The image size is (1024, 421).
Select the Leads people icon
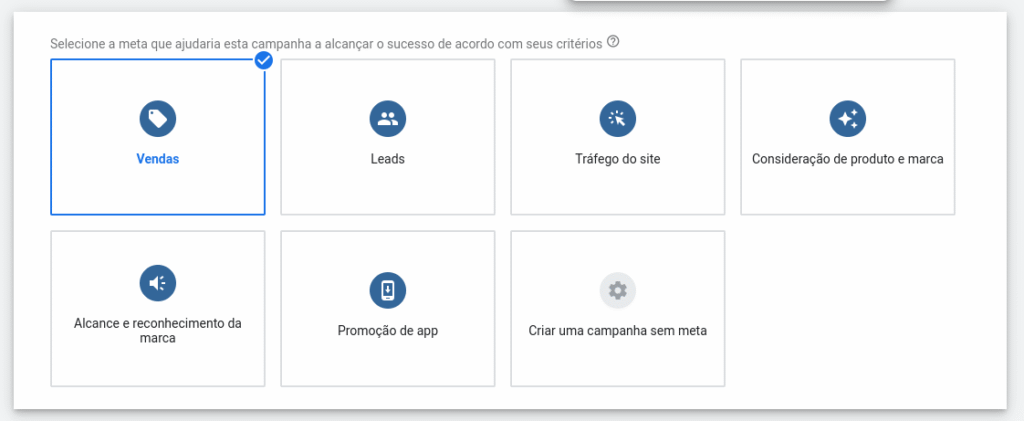coord(388,119)
